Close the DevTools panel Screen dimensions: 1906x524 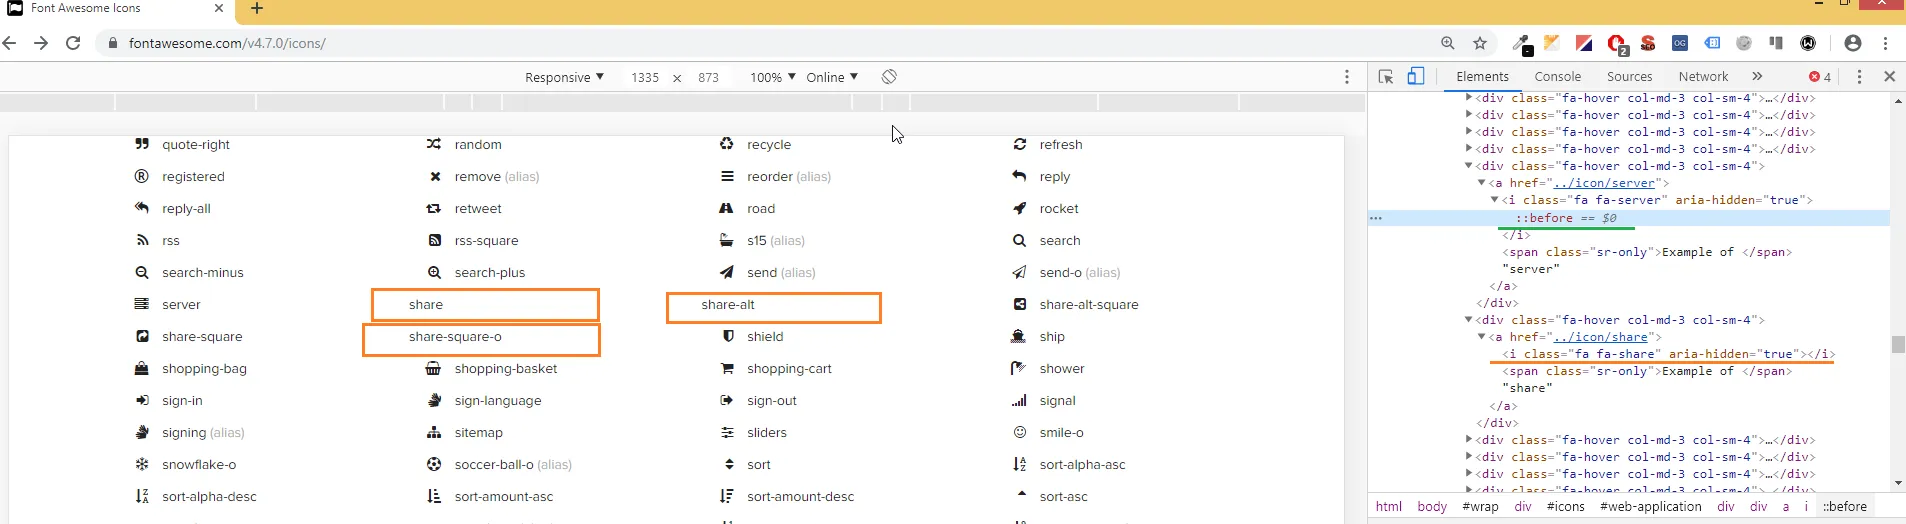click(1889, 76)
